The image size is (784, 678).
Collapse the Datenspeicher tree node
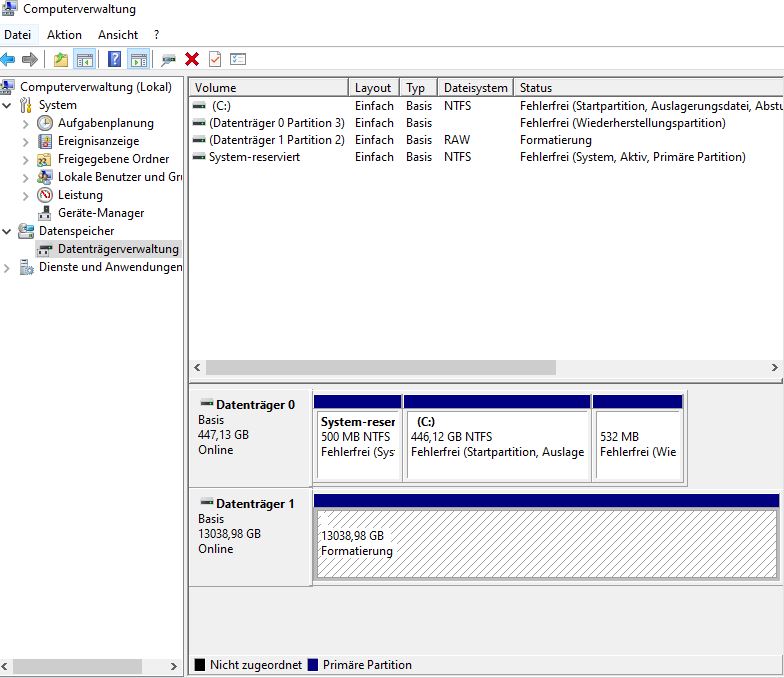coord(8,231)
